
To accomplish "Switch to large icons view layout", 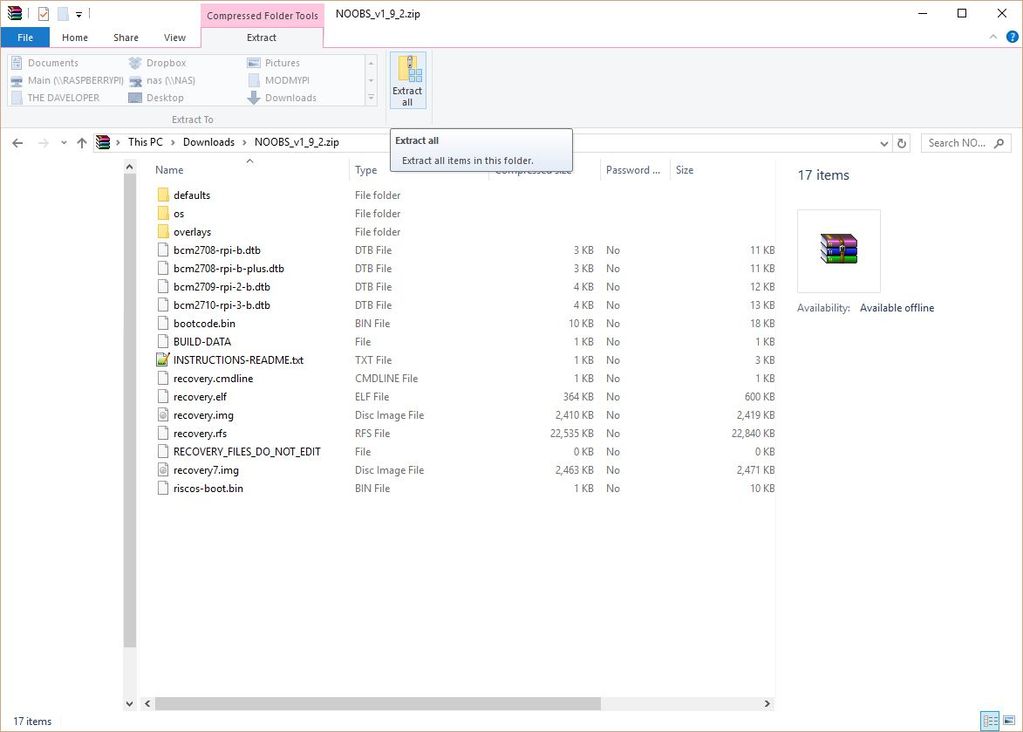I will (1009, 720).
